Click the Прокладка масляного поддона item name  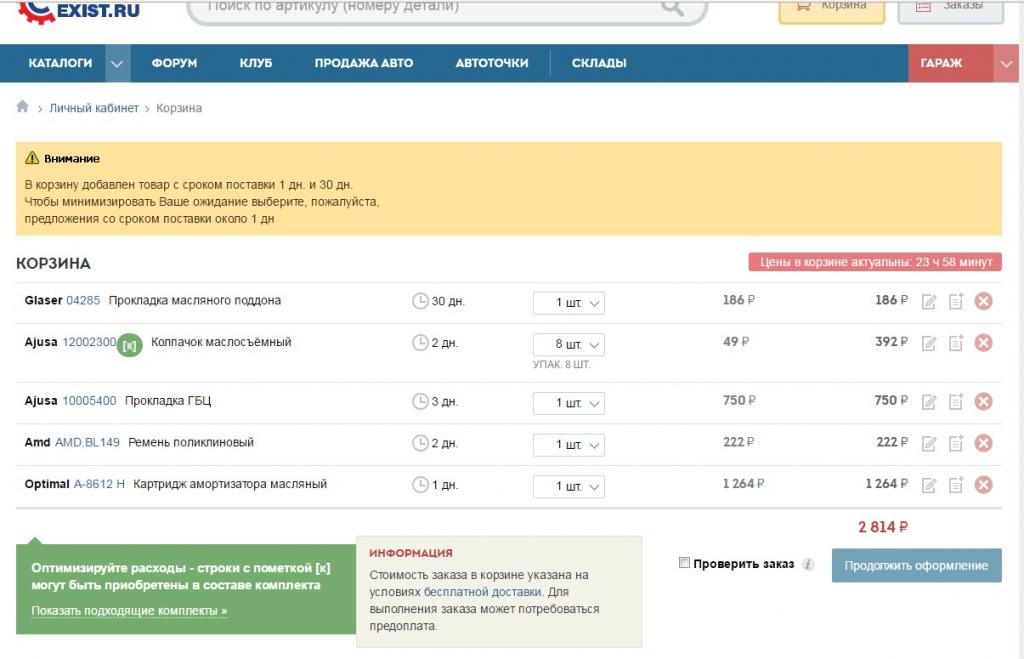[195, 300]
